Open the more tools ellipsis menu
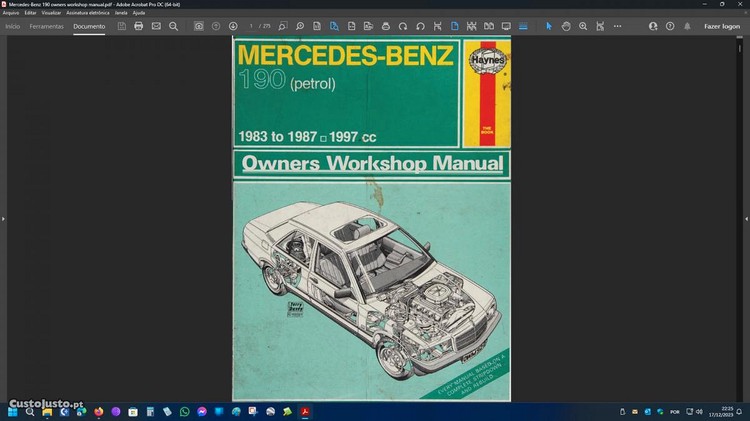The height and width of the screenshot is (421, 750). coord(617,26)
